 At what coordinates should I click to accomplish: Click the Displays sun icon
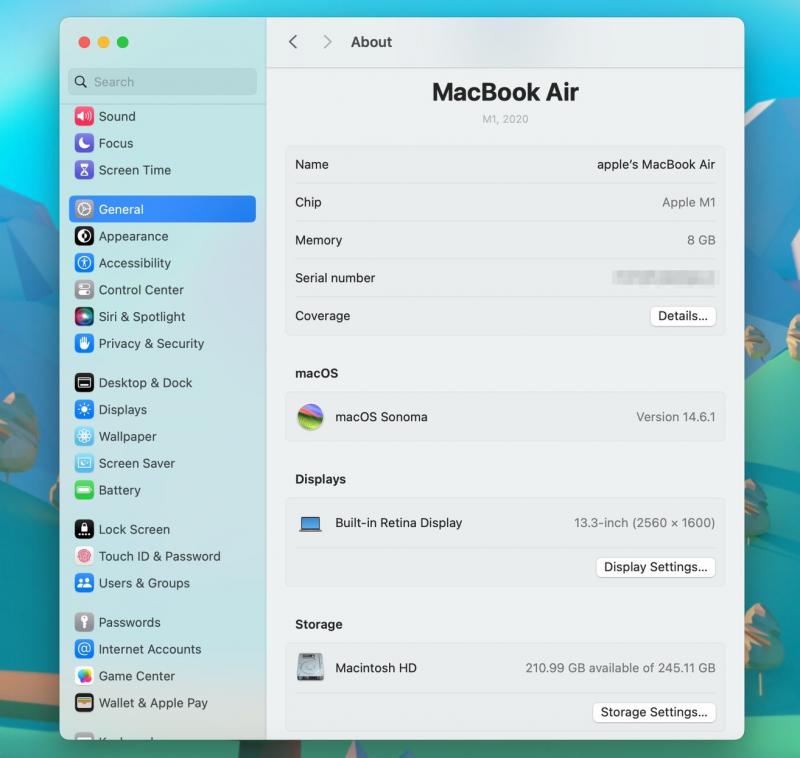click(x=84, y=410)
